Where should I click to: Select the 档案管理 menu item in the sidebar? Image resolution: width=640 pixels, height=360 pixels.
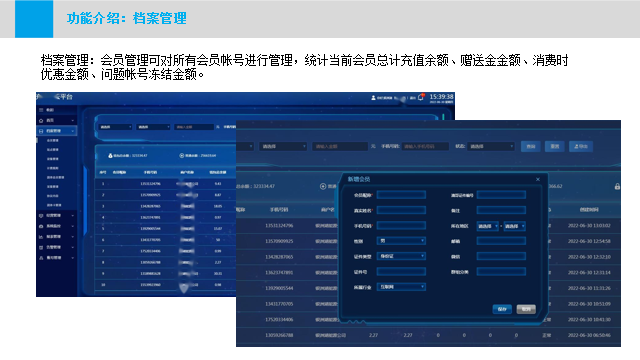57,131
